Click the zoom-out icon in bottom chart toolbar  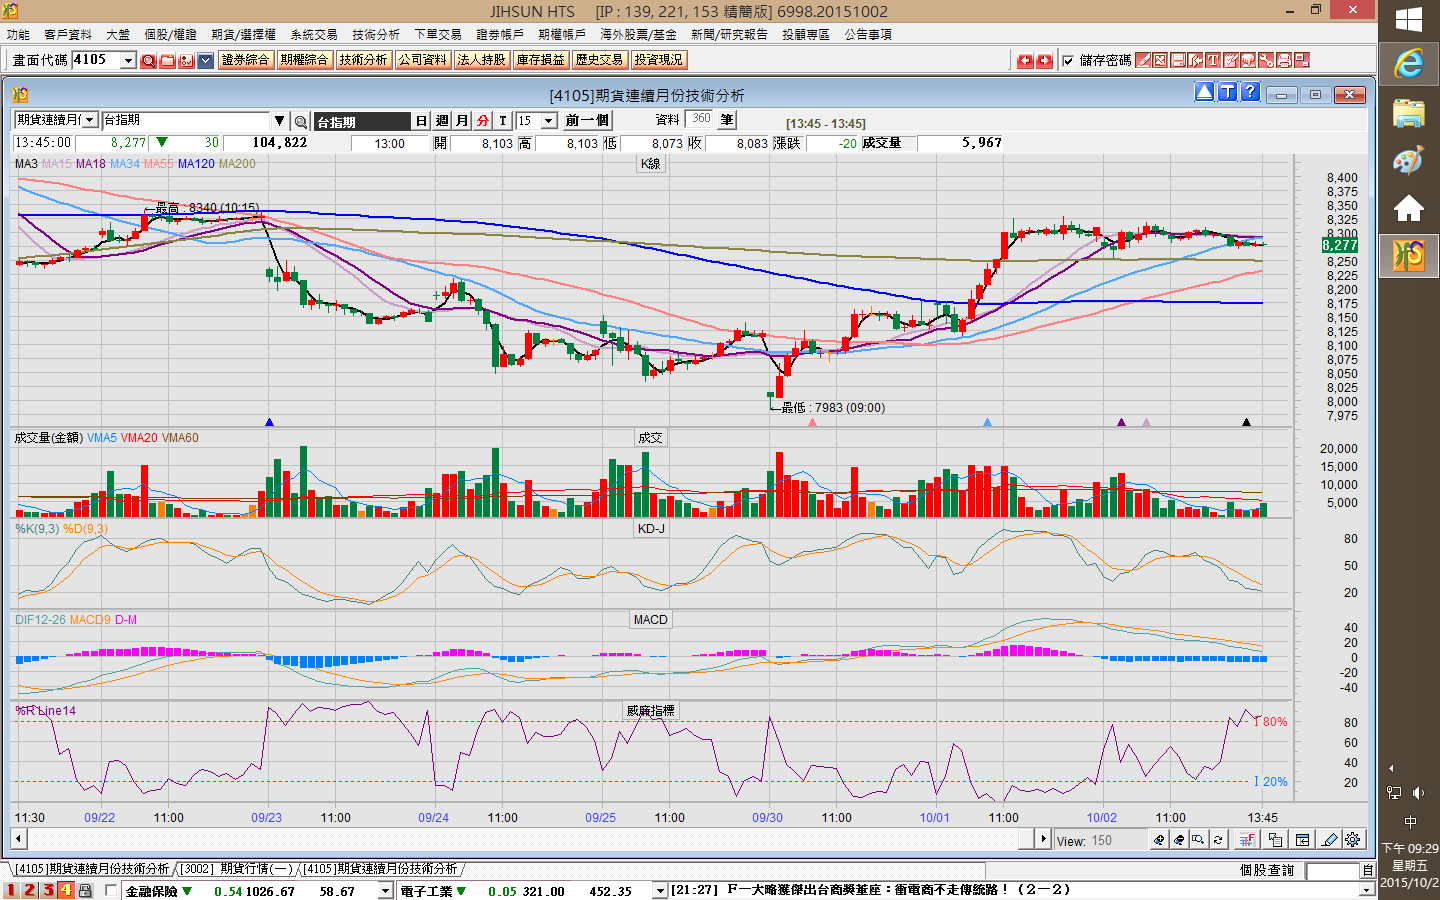click(1179, 840)
